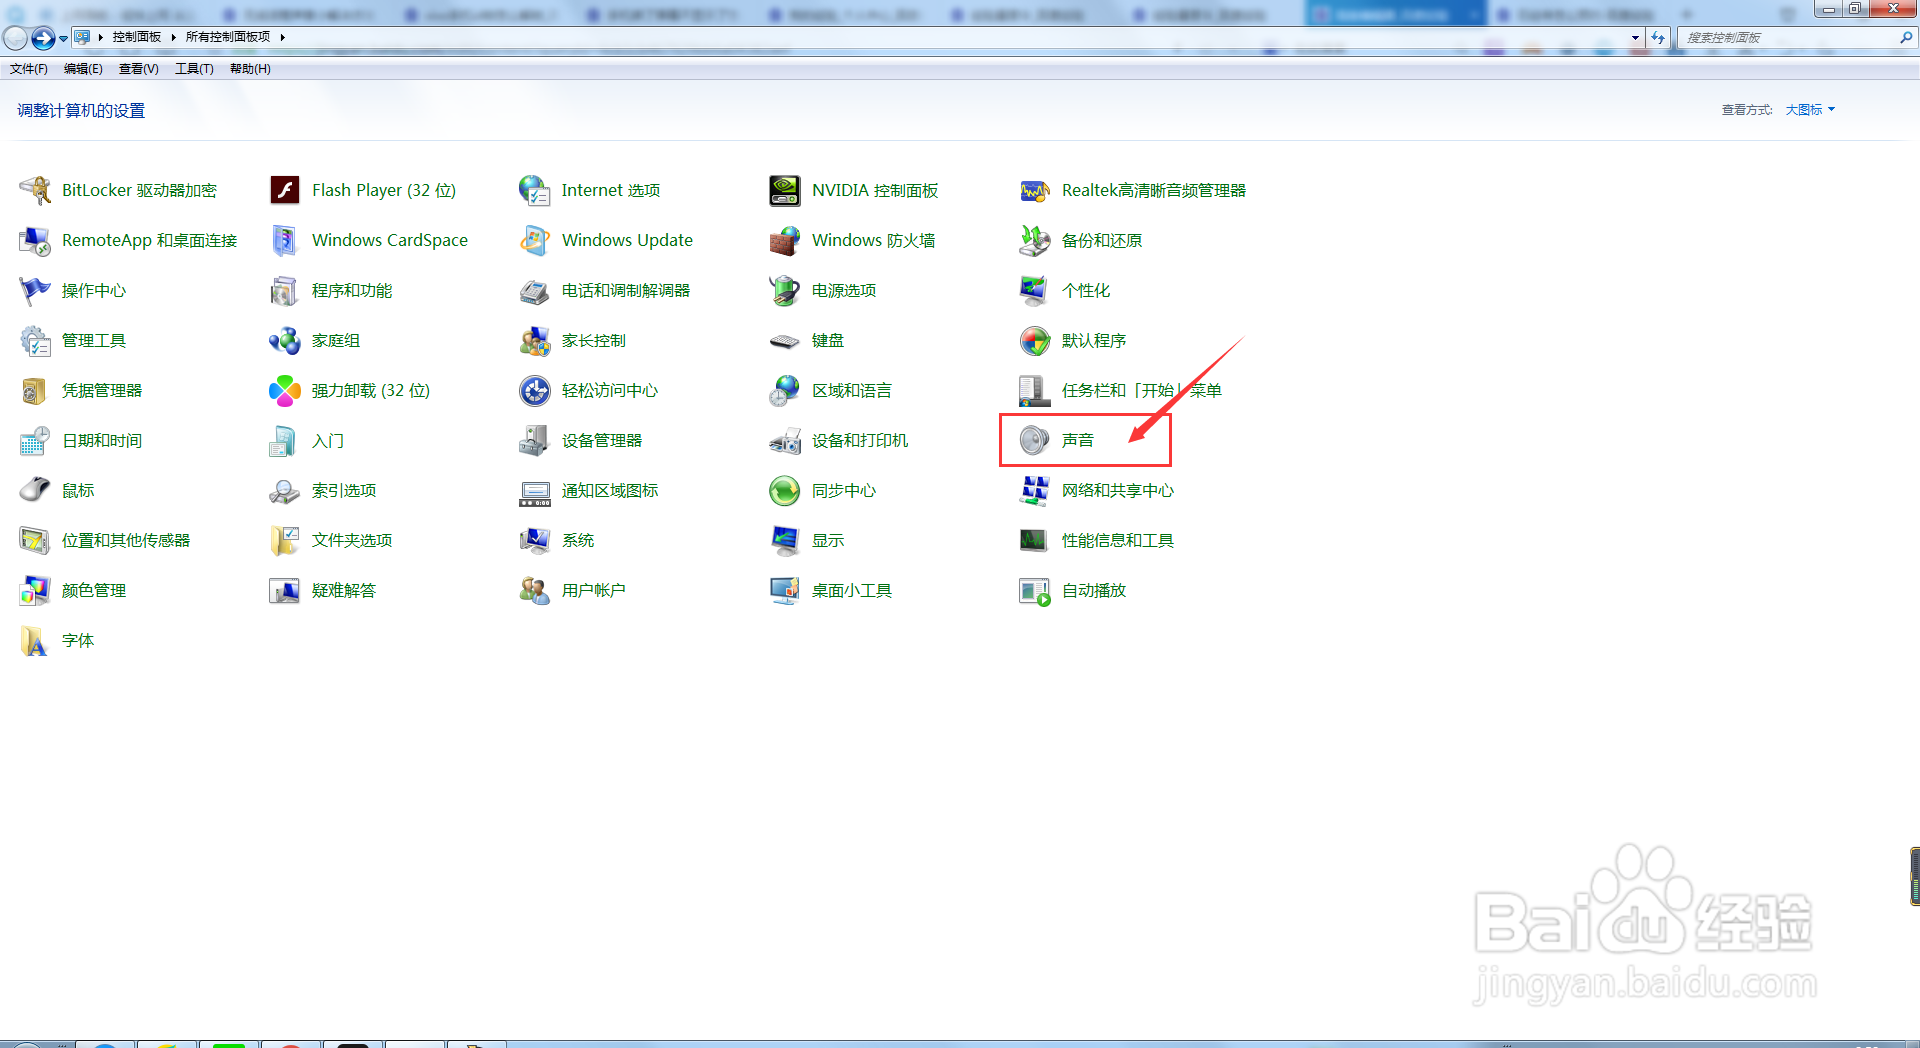
Task: Open the 位置和其他传感器 link
Action: click(126, 540)
